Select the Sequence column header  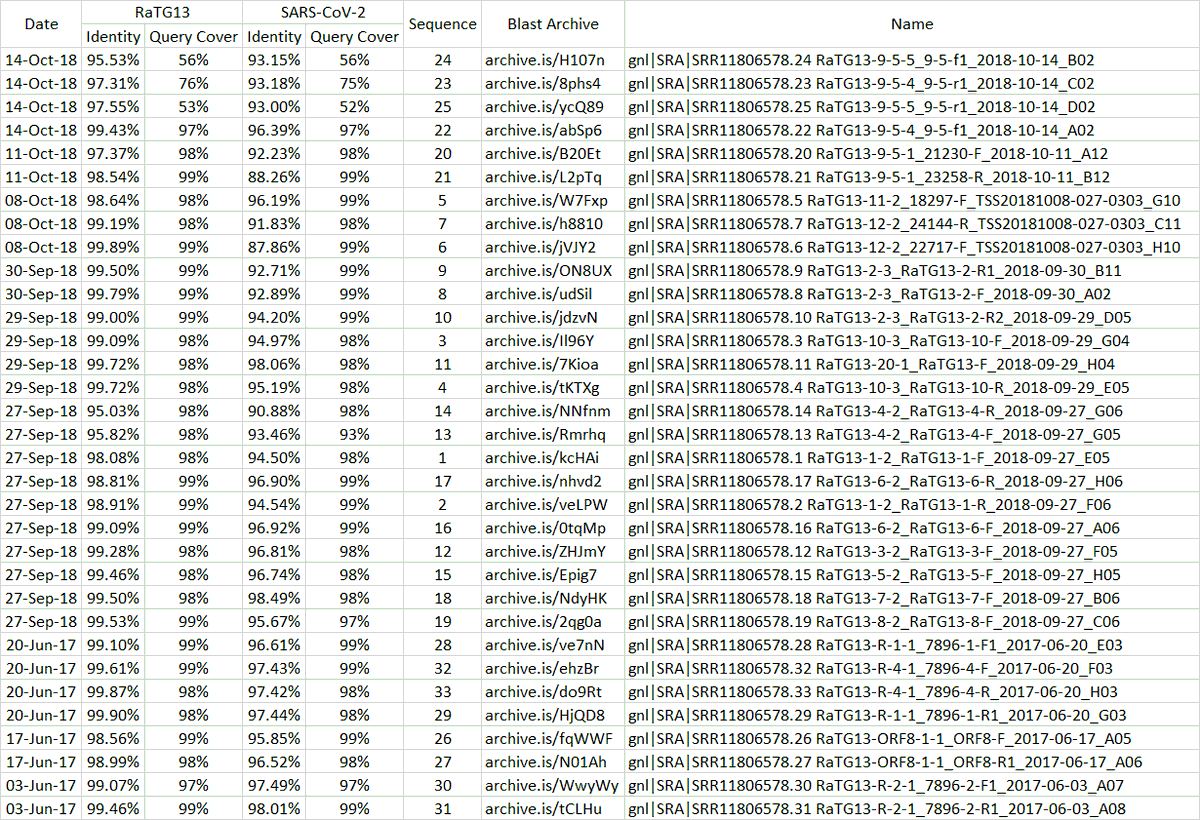443,24
